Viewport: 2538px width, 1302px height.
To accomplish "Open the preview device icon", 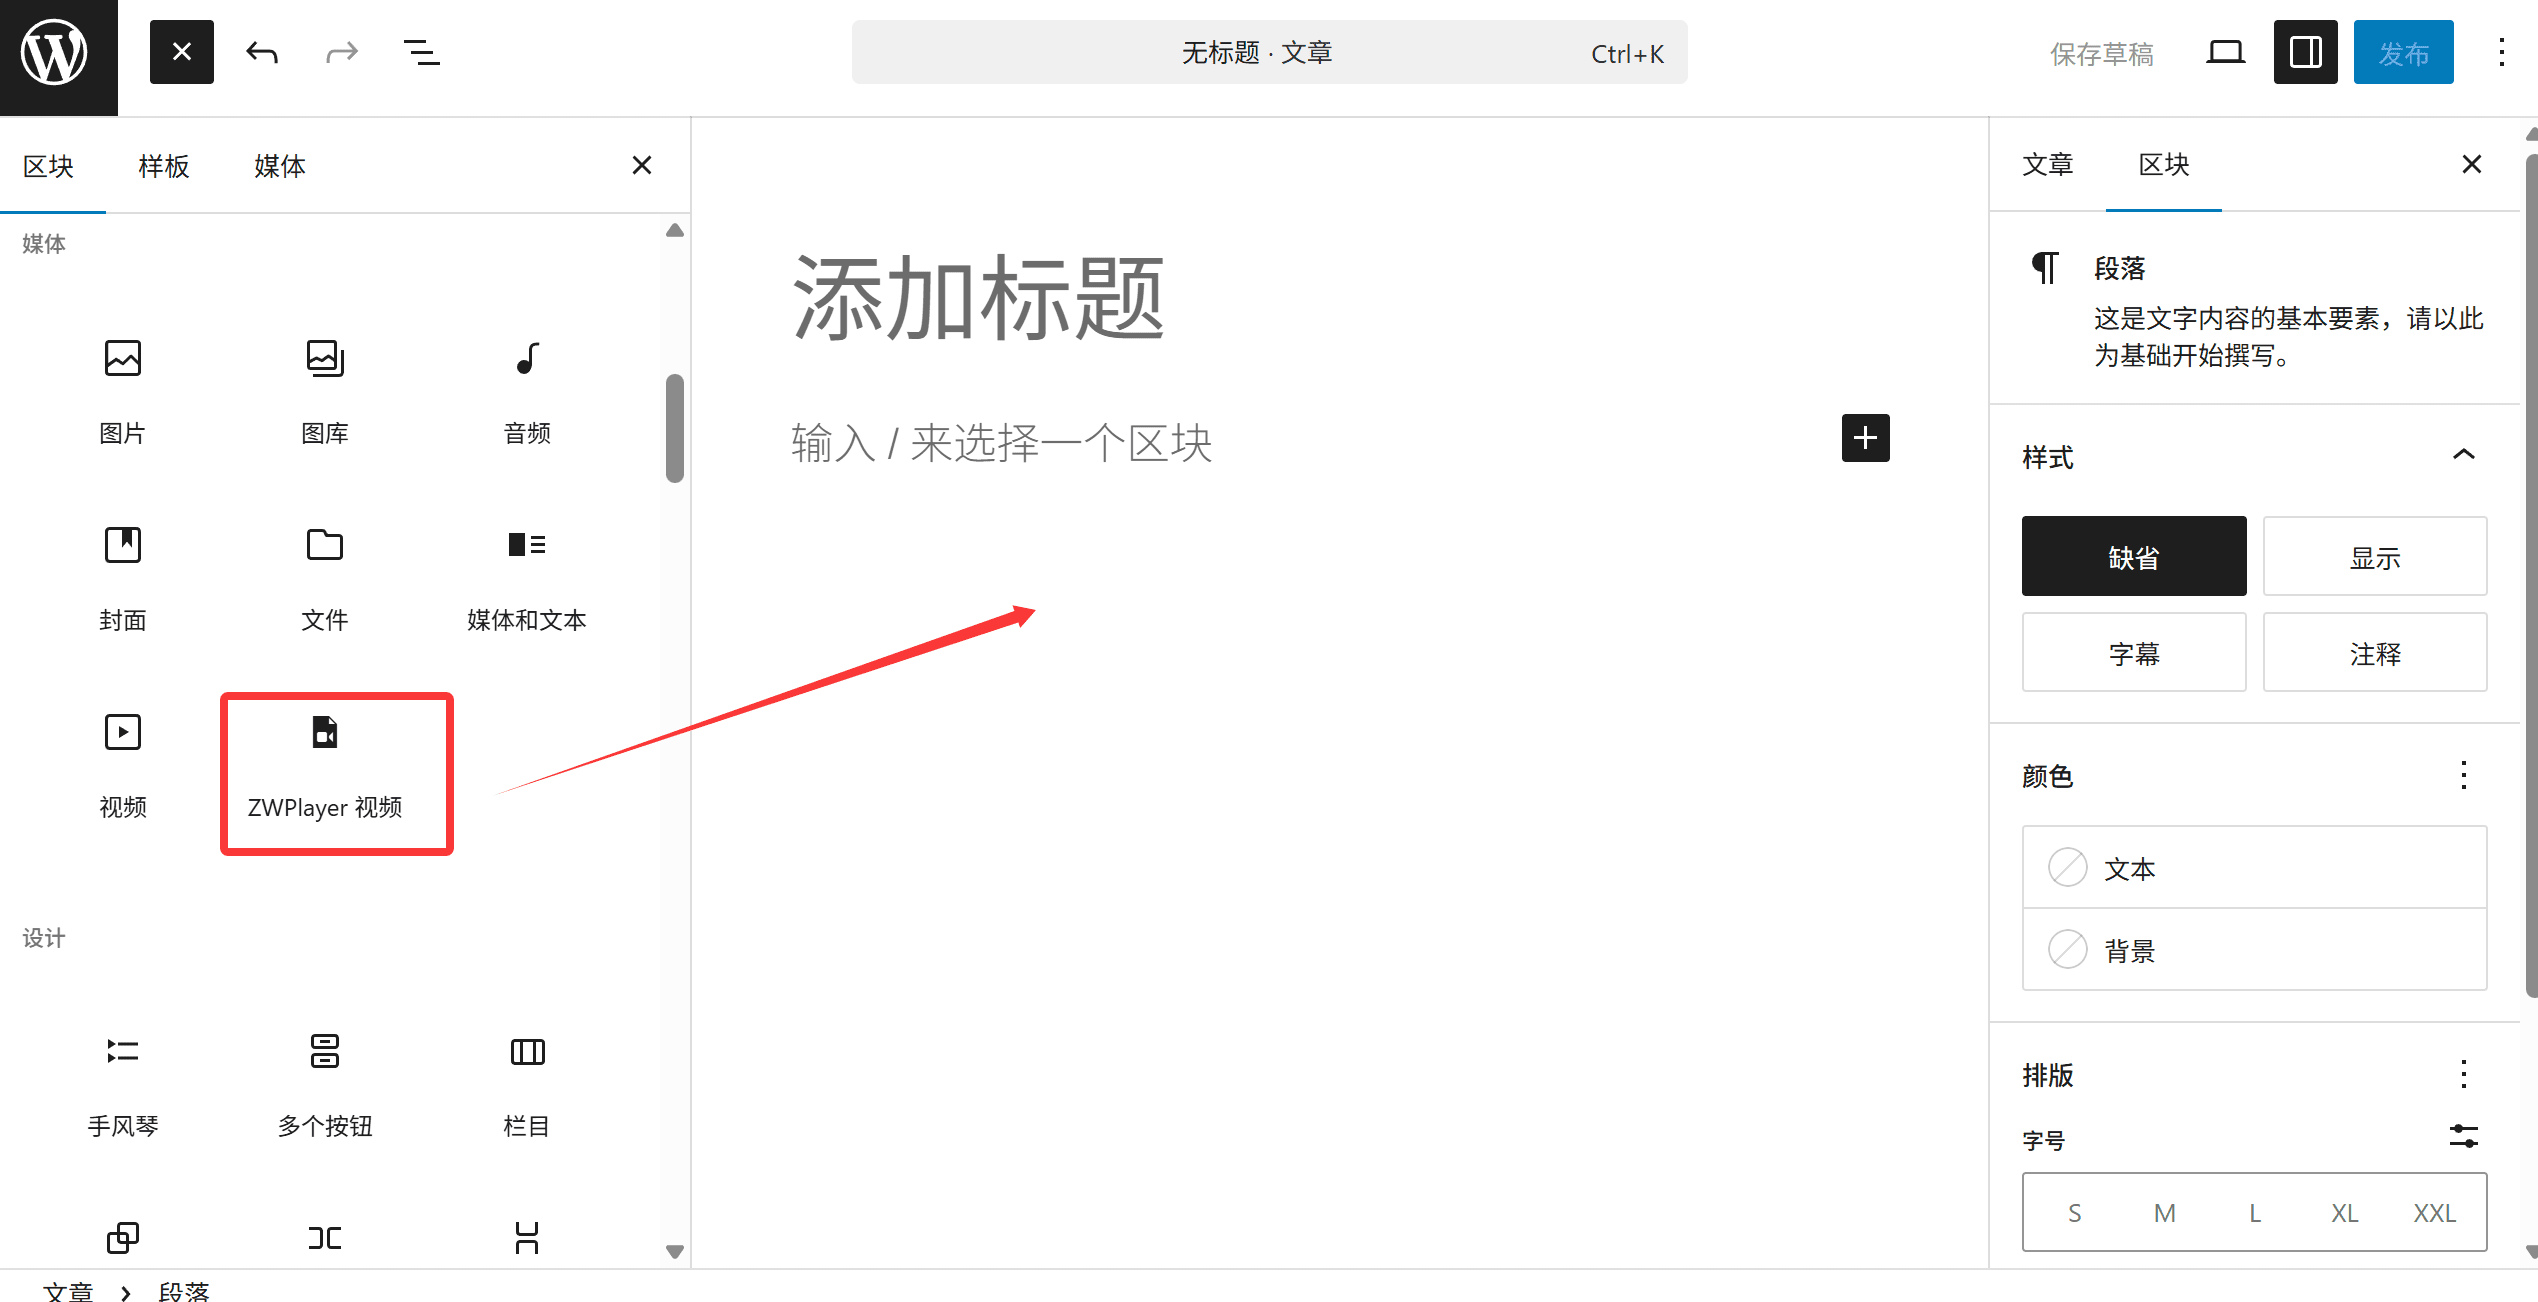I will pos(2225,52).
